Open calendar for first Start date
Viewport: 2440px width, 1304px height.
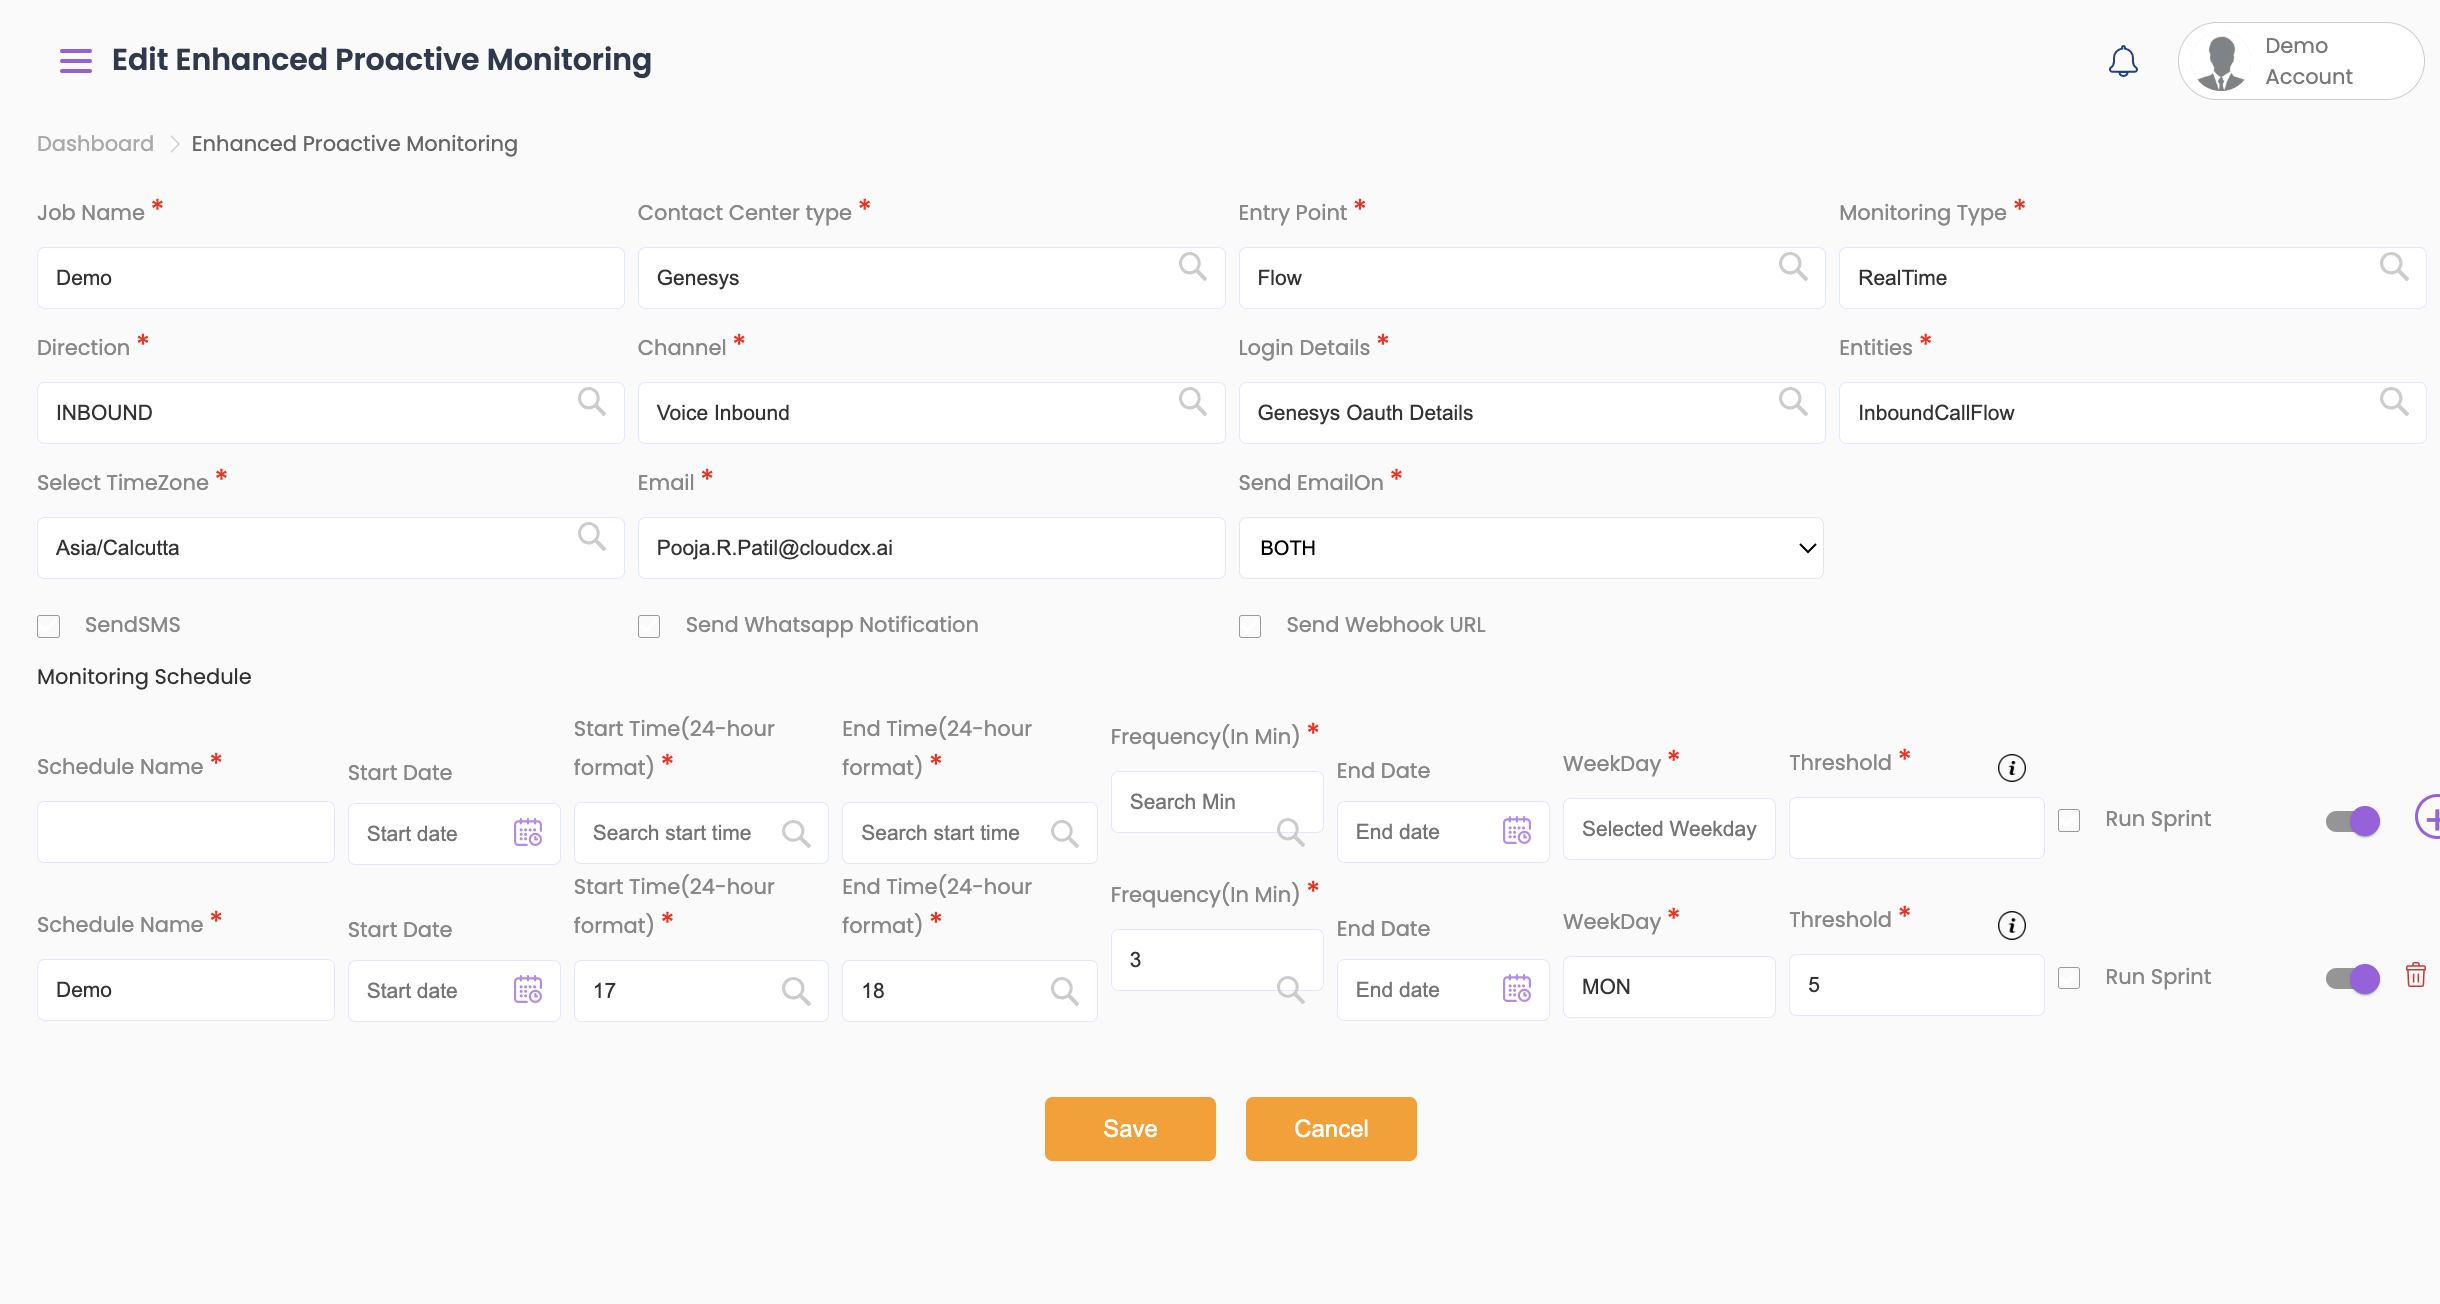coord(527,833)
